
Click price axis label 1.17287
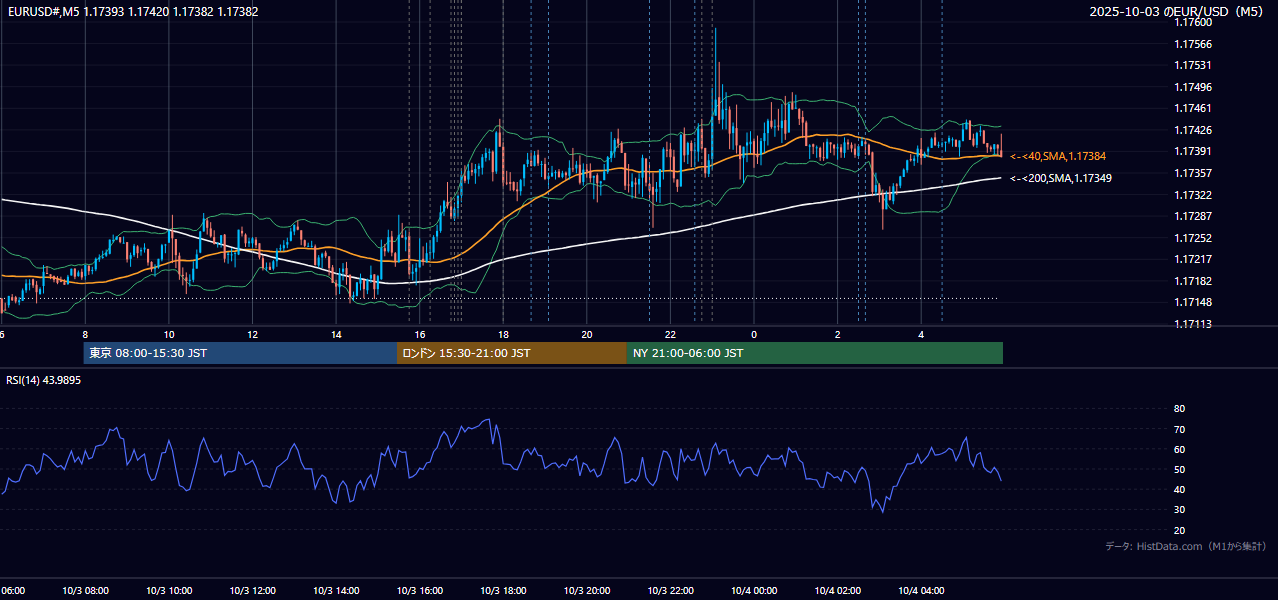(x=1193, y=216)
